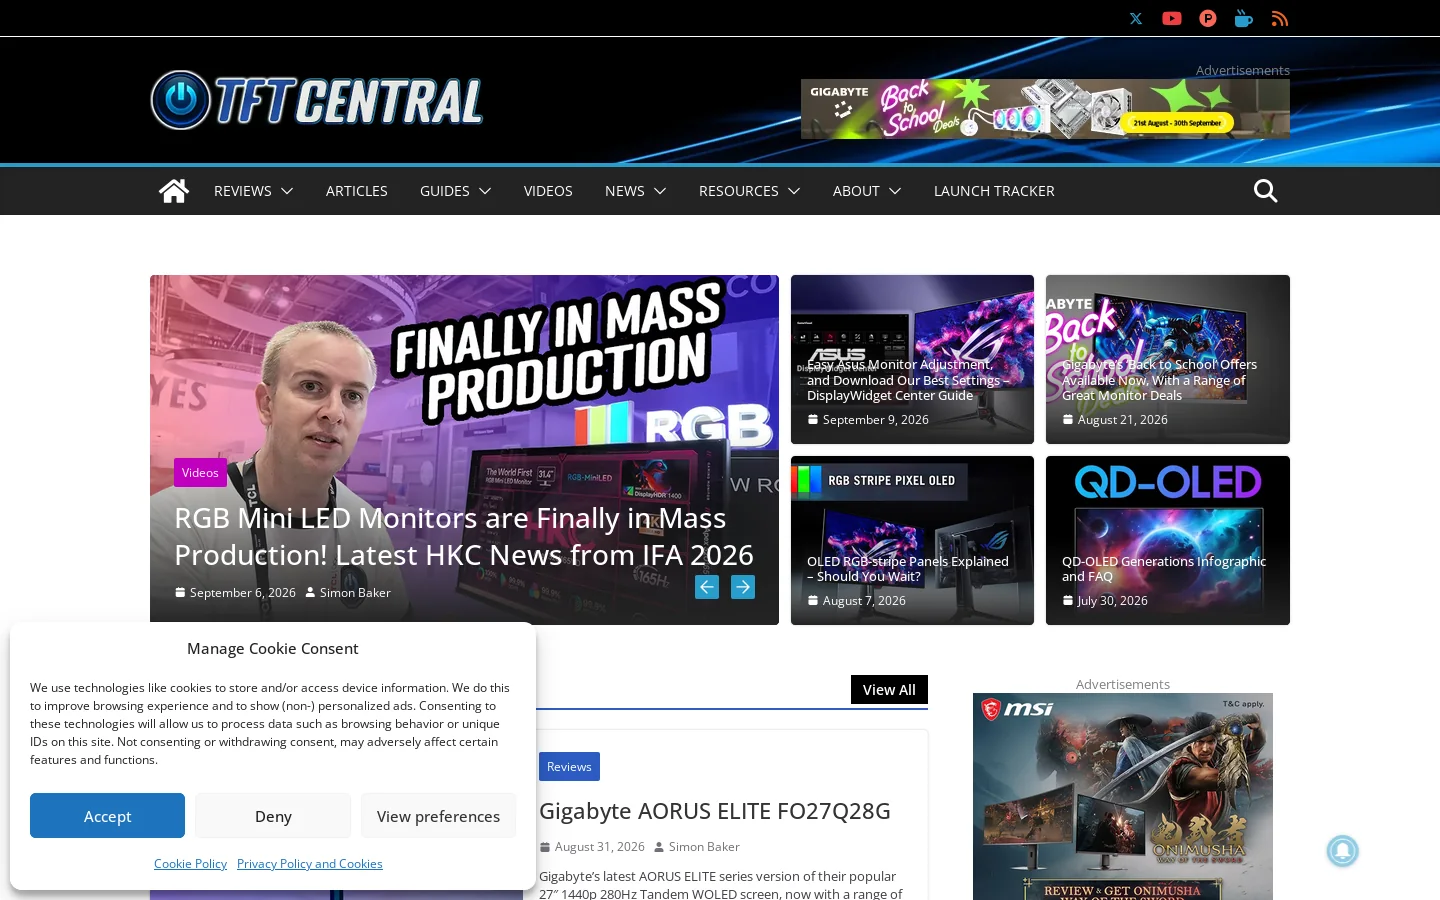Click the July 30, 2026 date
This screenshot has height=900, width=1440.
pos(1113,601)
